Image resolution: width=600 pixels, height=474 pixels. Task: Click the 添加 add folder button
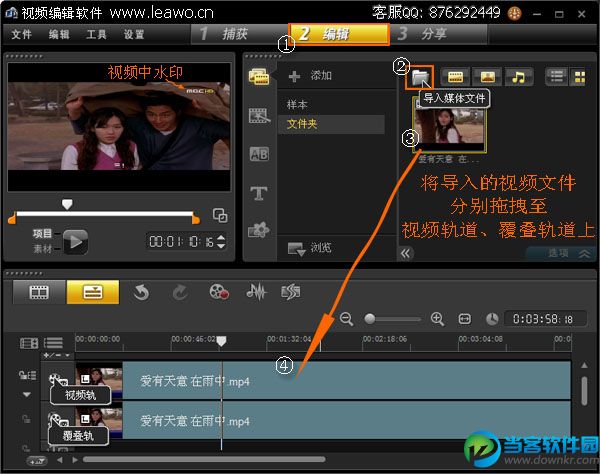pyautogui.click(x=311, y=76)
